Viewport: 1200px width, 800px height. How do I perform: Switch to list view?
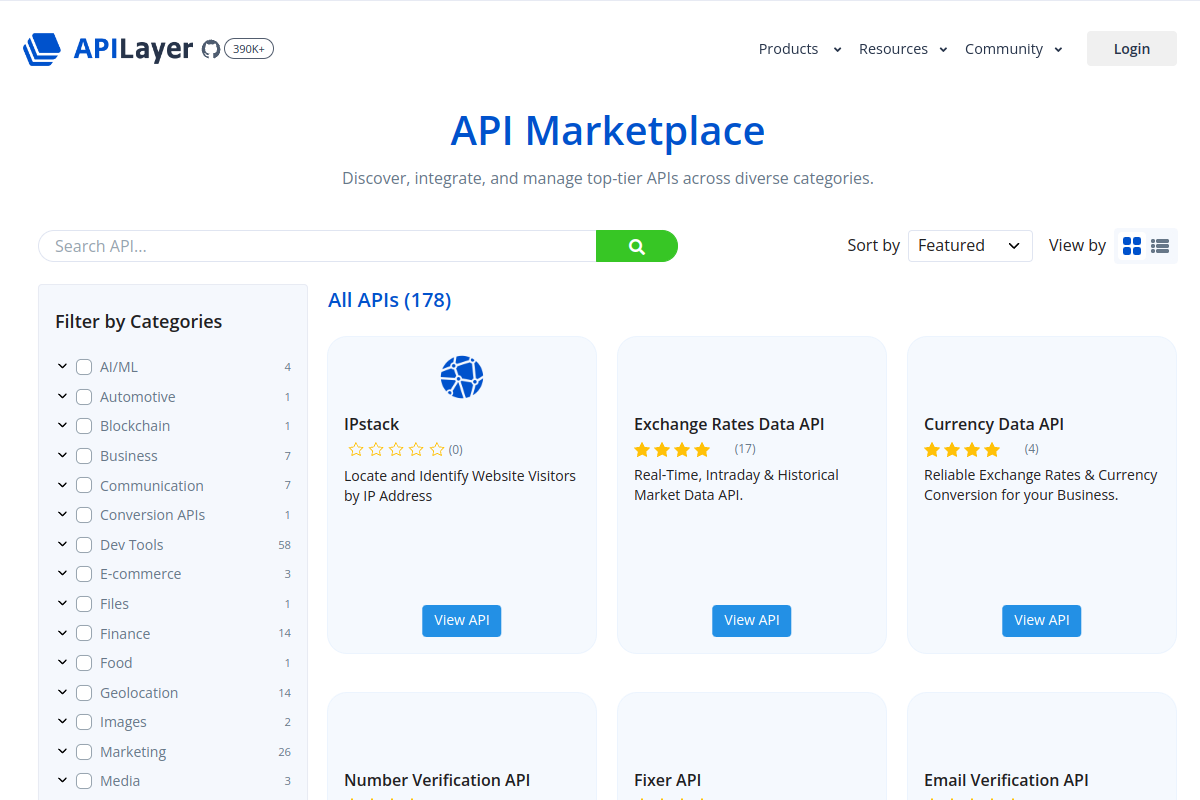coord(1160,246)
